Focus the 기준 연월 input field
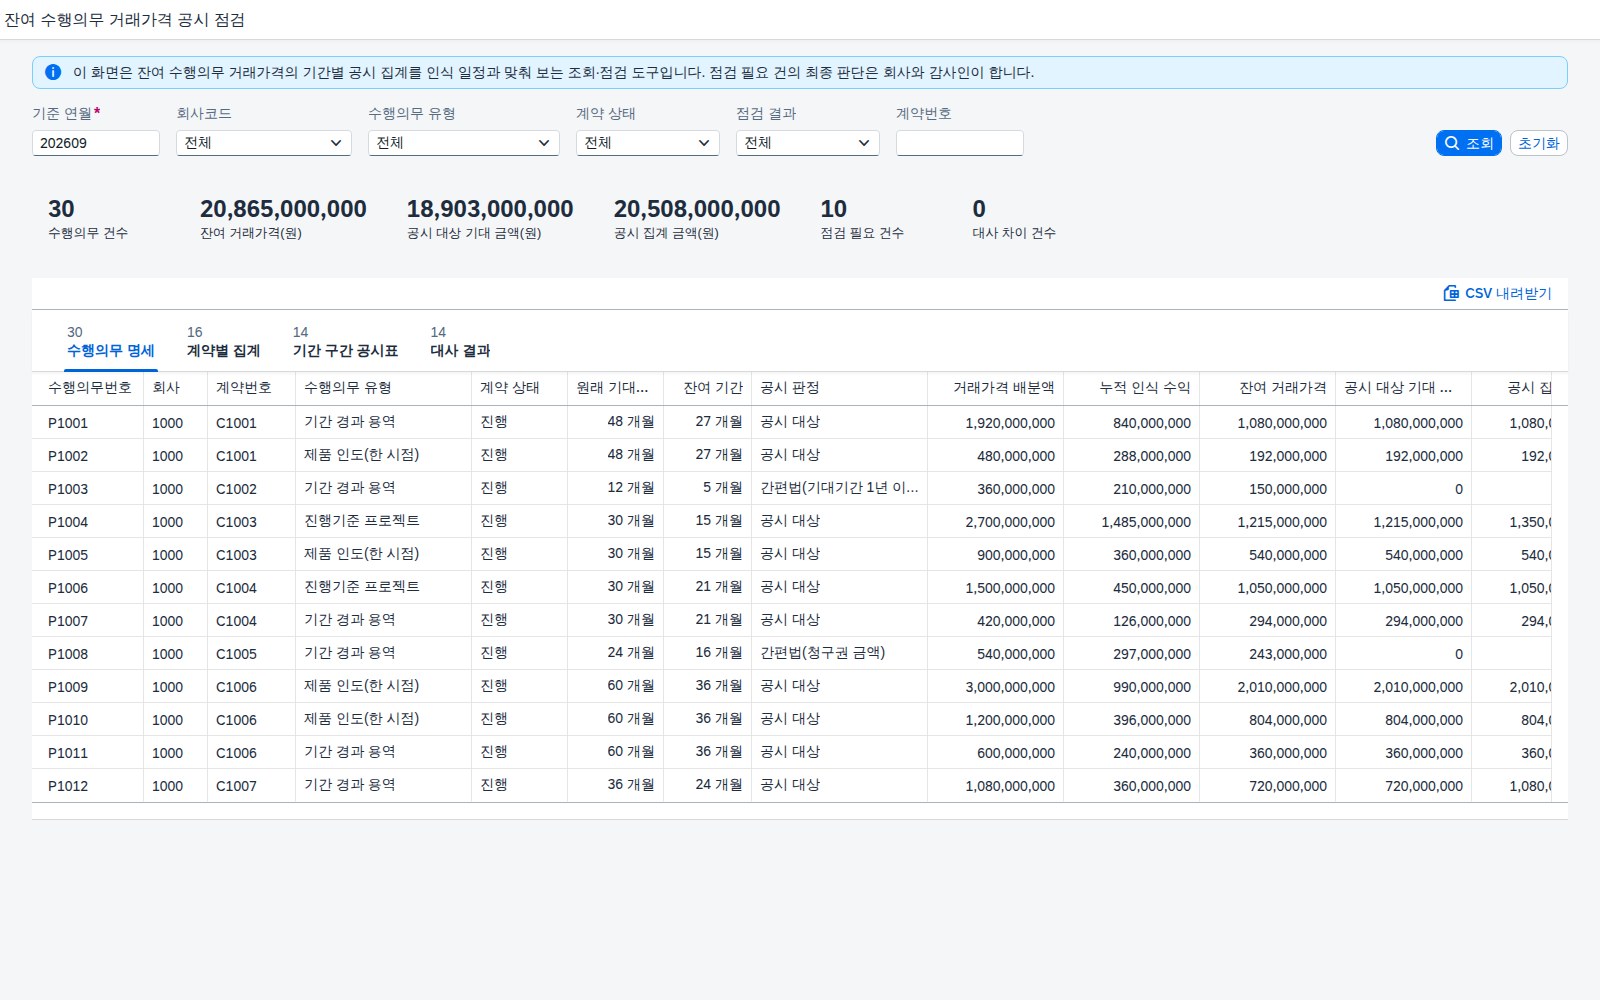1600x1000 pixels. [x=96, y=143]
